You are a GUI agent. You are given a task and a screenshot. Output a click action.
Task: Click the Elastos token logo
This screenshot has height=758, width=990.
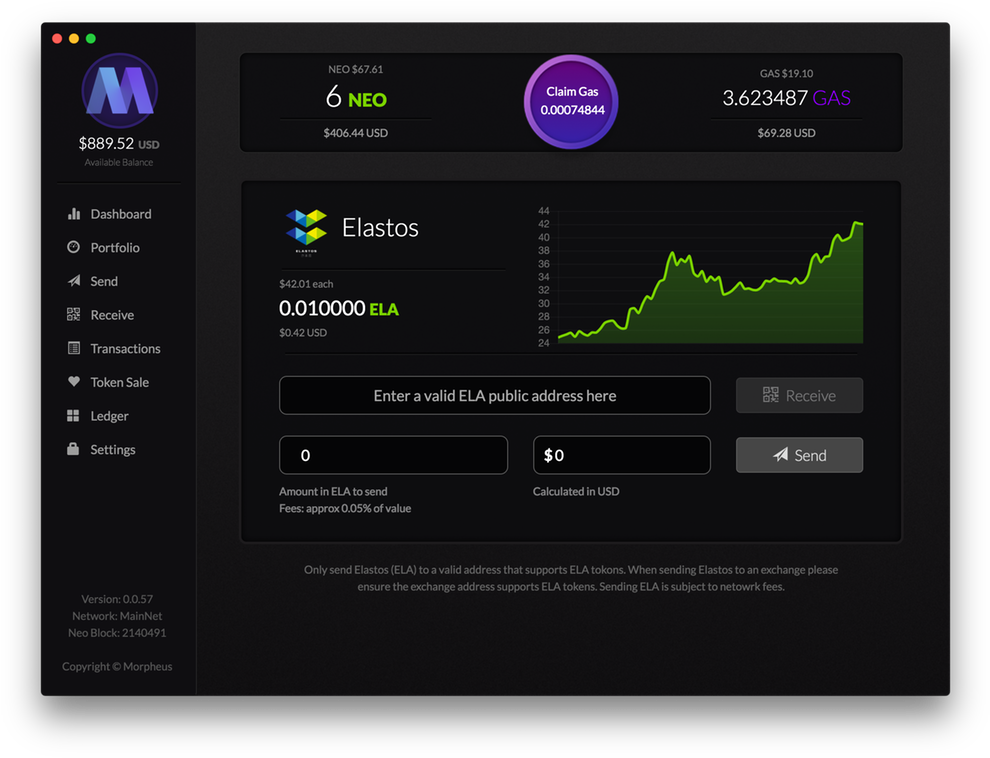(306, 228)
